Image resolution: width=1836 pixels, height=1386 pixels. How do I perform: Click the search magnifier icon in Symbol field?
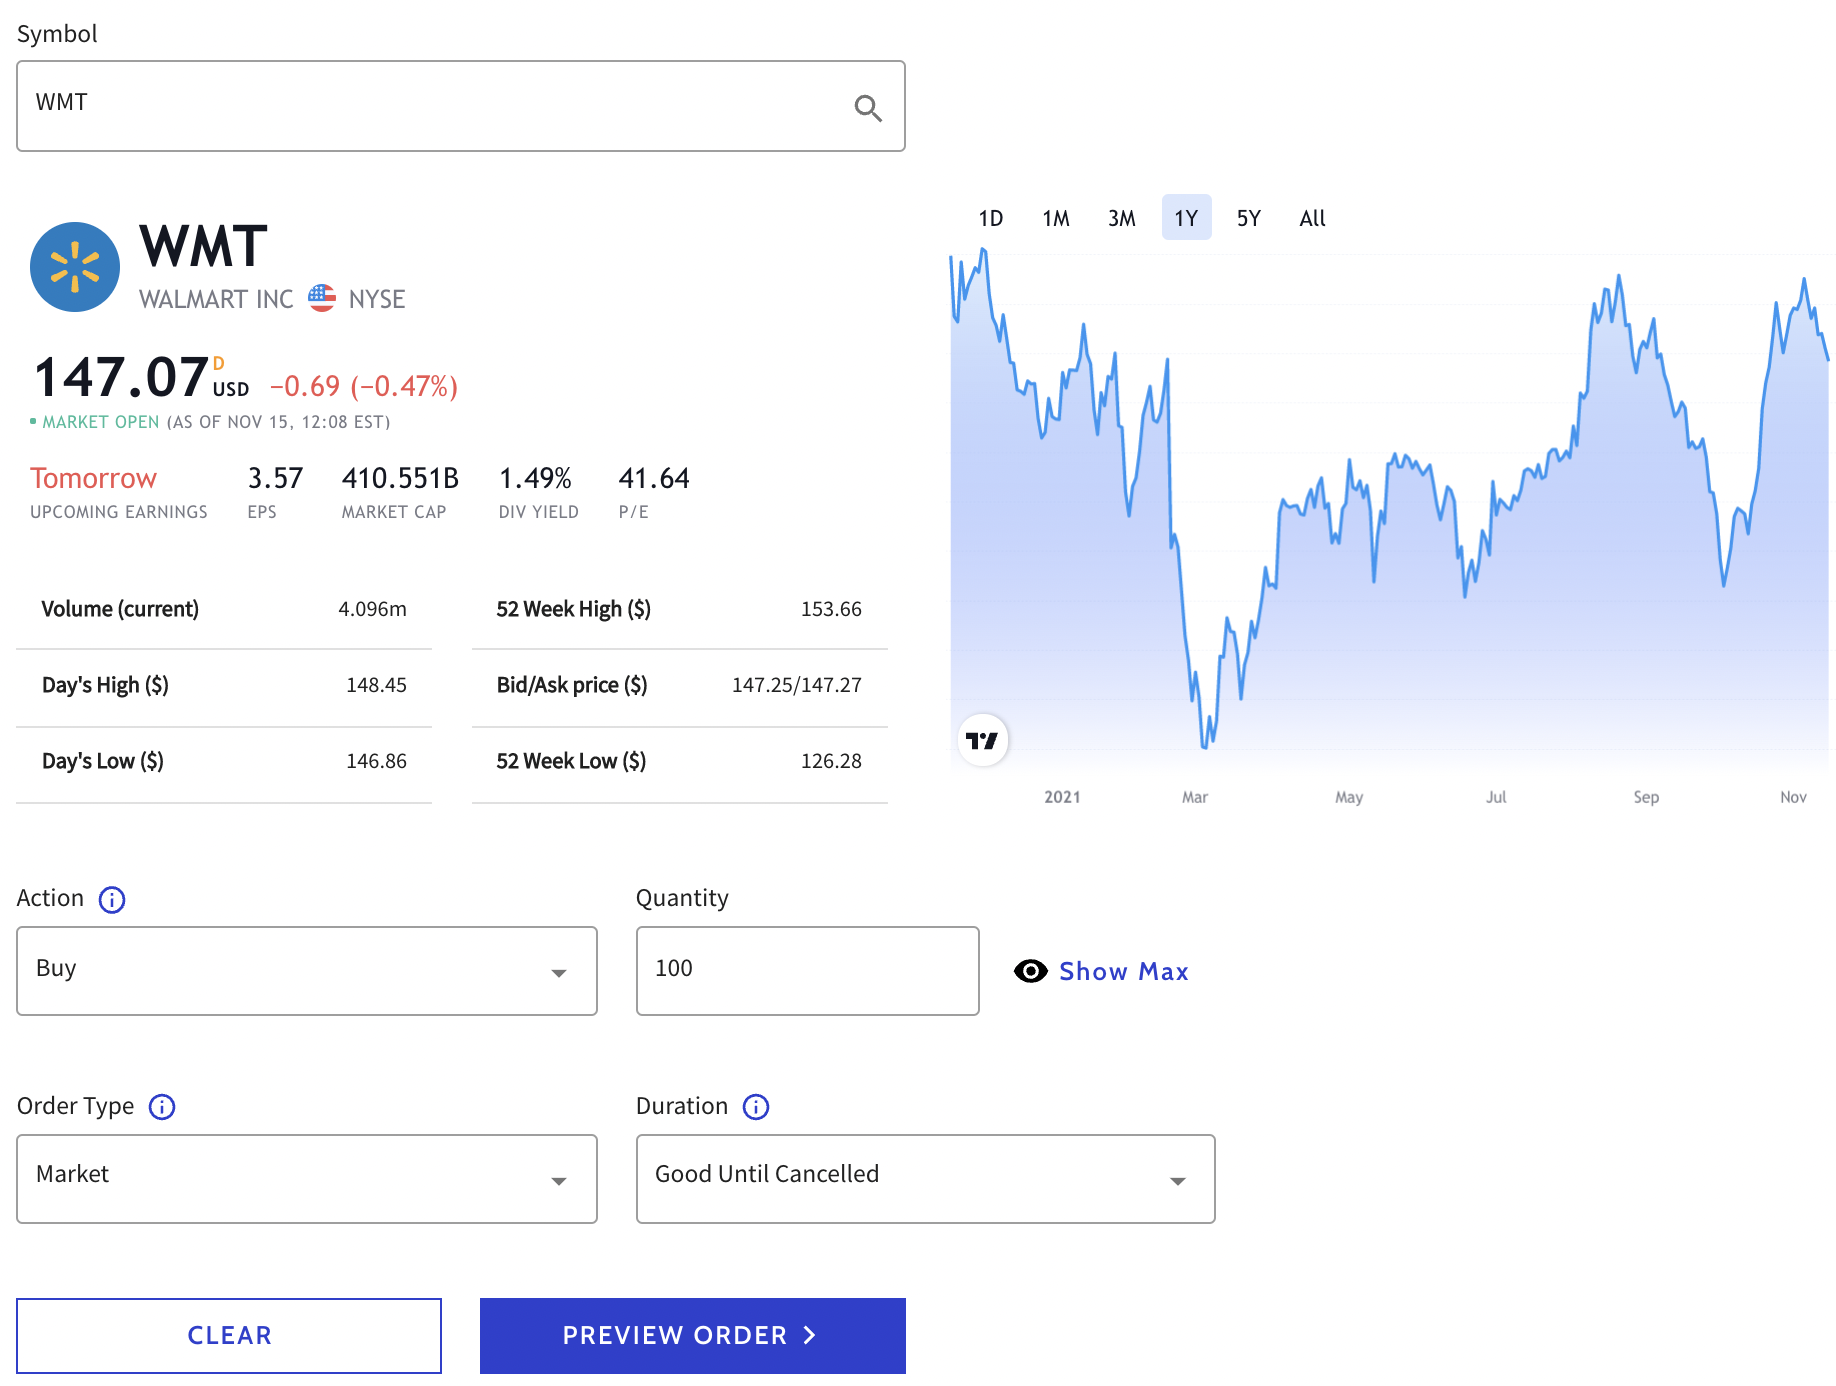(867, 108)
